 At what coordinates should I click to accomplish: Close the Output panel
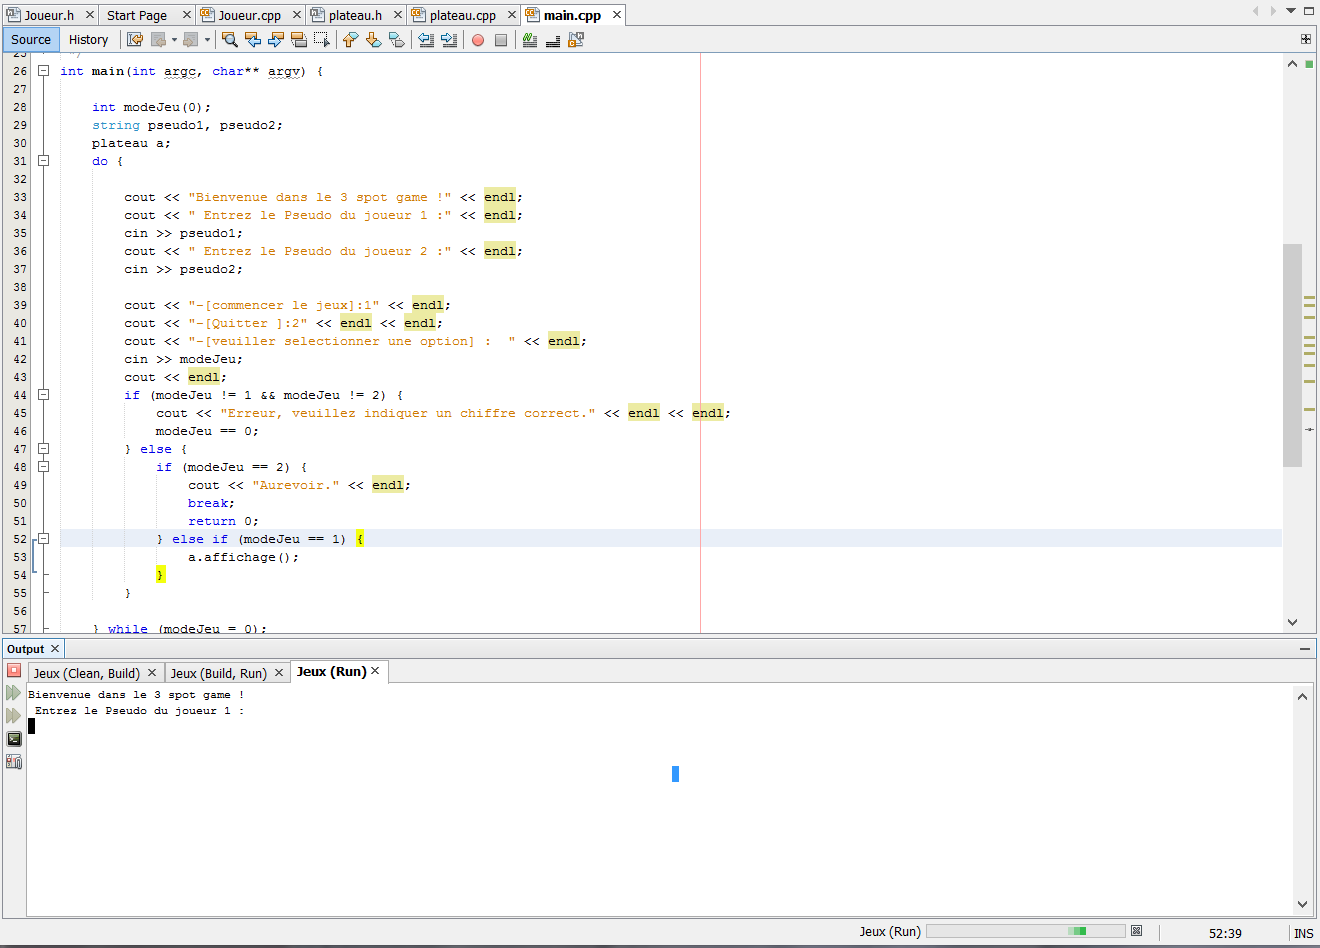(x=55, y=649)
